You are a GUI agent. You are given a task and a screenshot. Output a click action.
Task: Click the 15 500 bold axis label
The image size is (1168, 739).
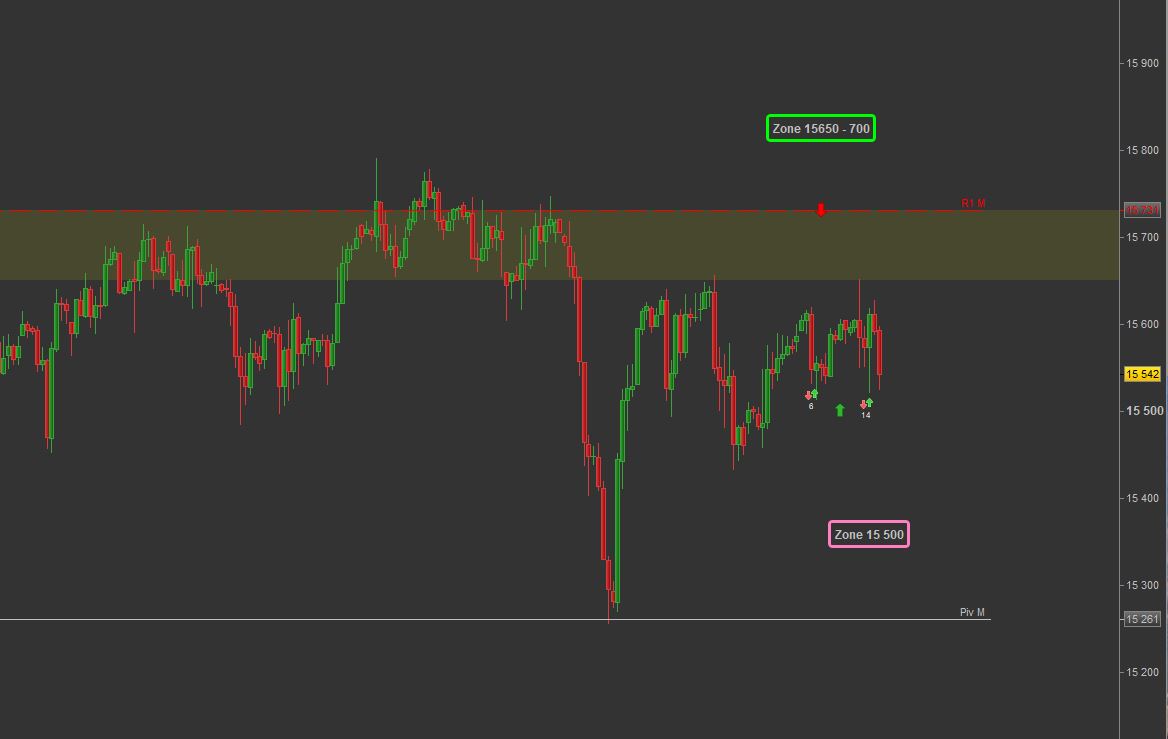1144,411
